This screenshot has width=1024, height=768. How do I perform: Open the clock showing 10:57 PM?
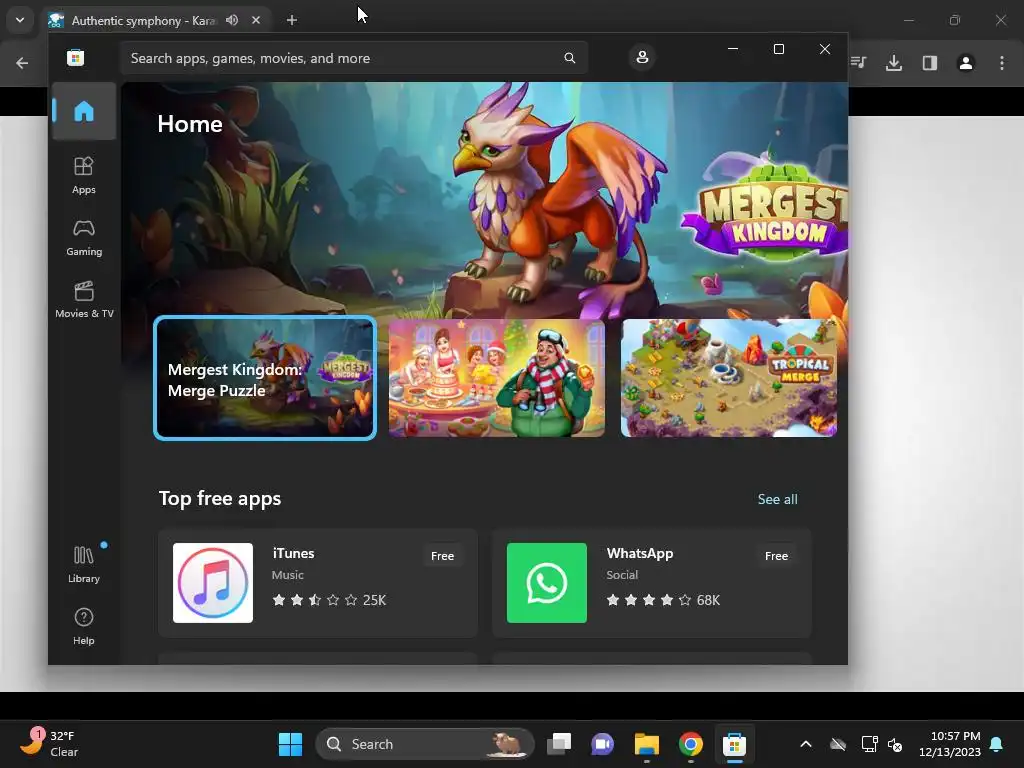point(950,744)
